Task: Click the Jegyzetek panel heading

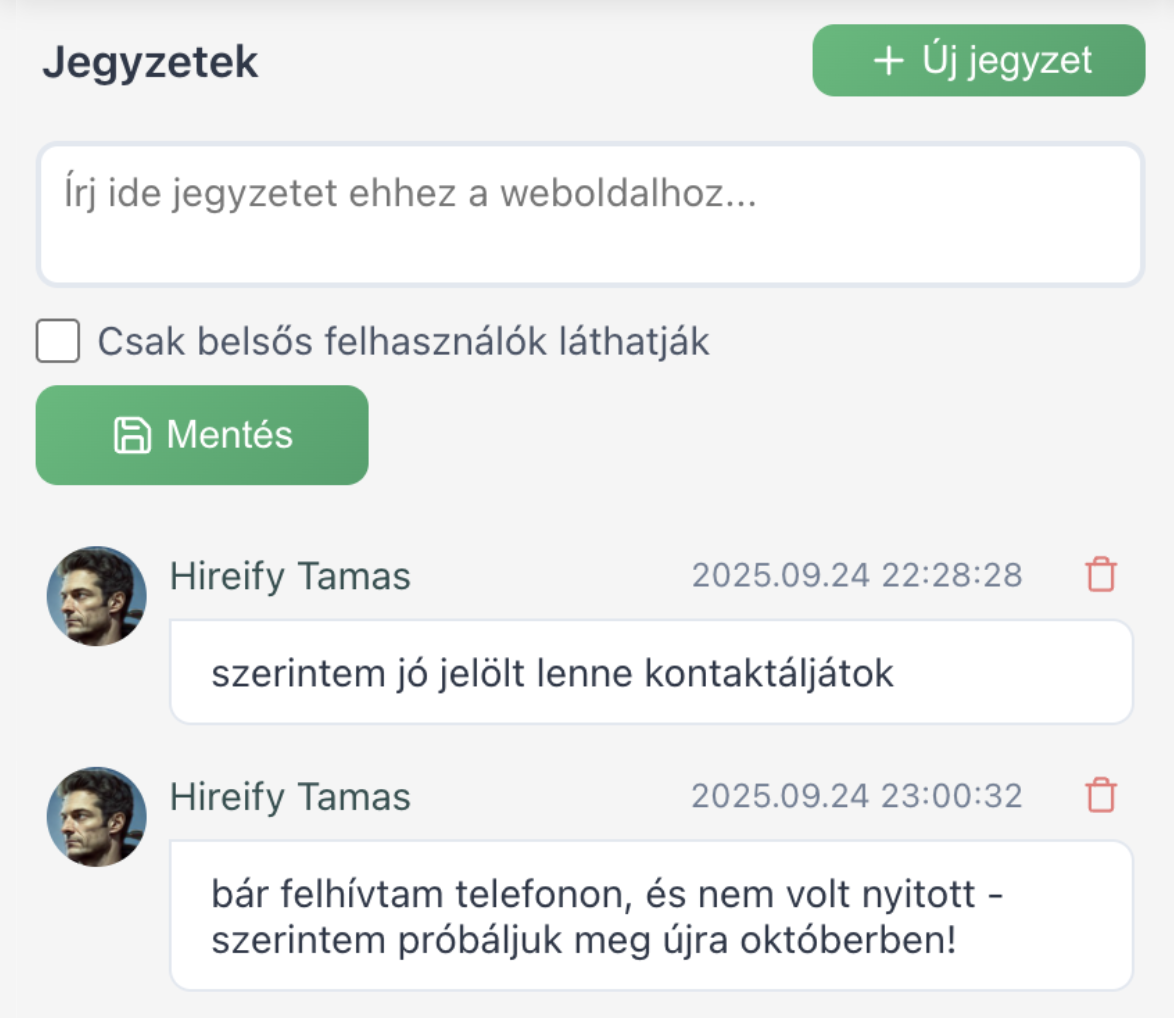Action: (152, 61)
